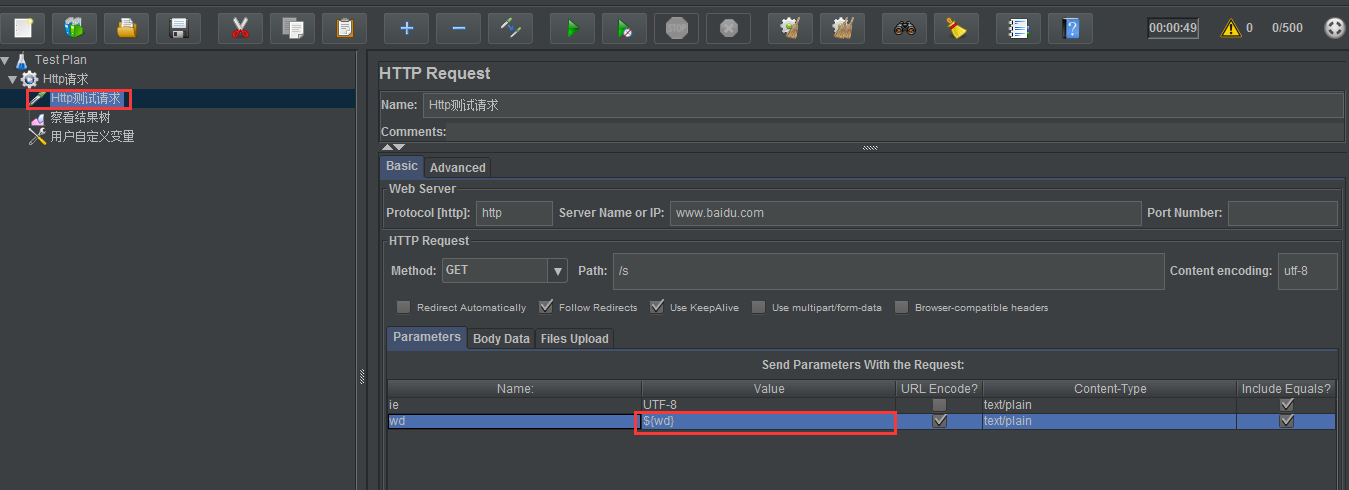This screenshot has height=490, width=1349.
Task: Click the Value column header
Action: coord(769,388)
